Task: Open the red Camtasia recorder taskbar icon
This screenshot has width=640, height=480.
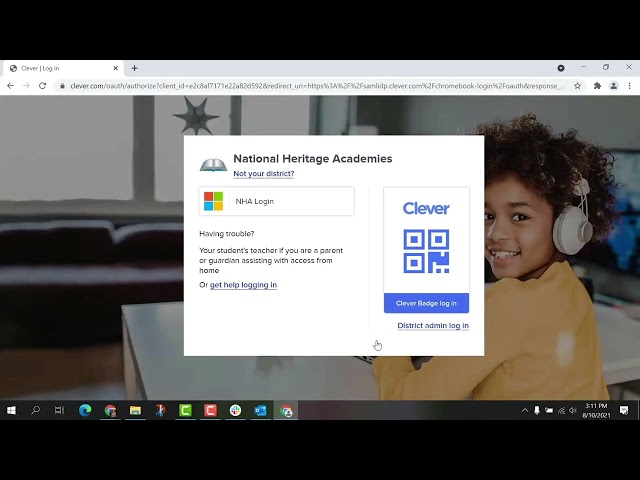Action: click(x=211, y=410)
